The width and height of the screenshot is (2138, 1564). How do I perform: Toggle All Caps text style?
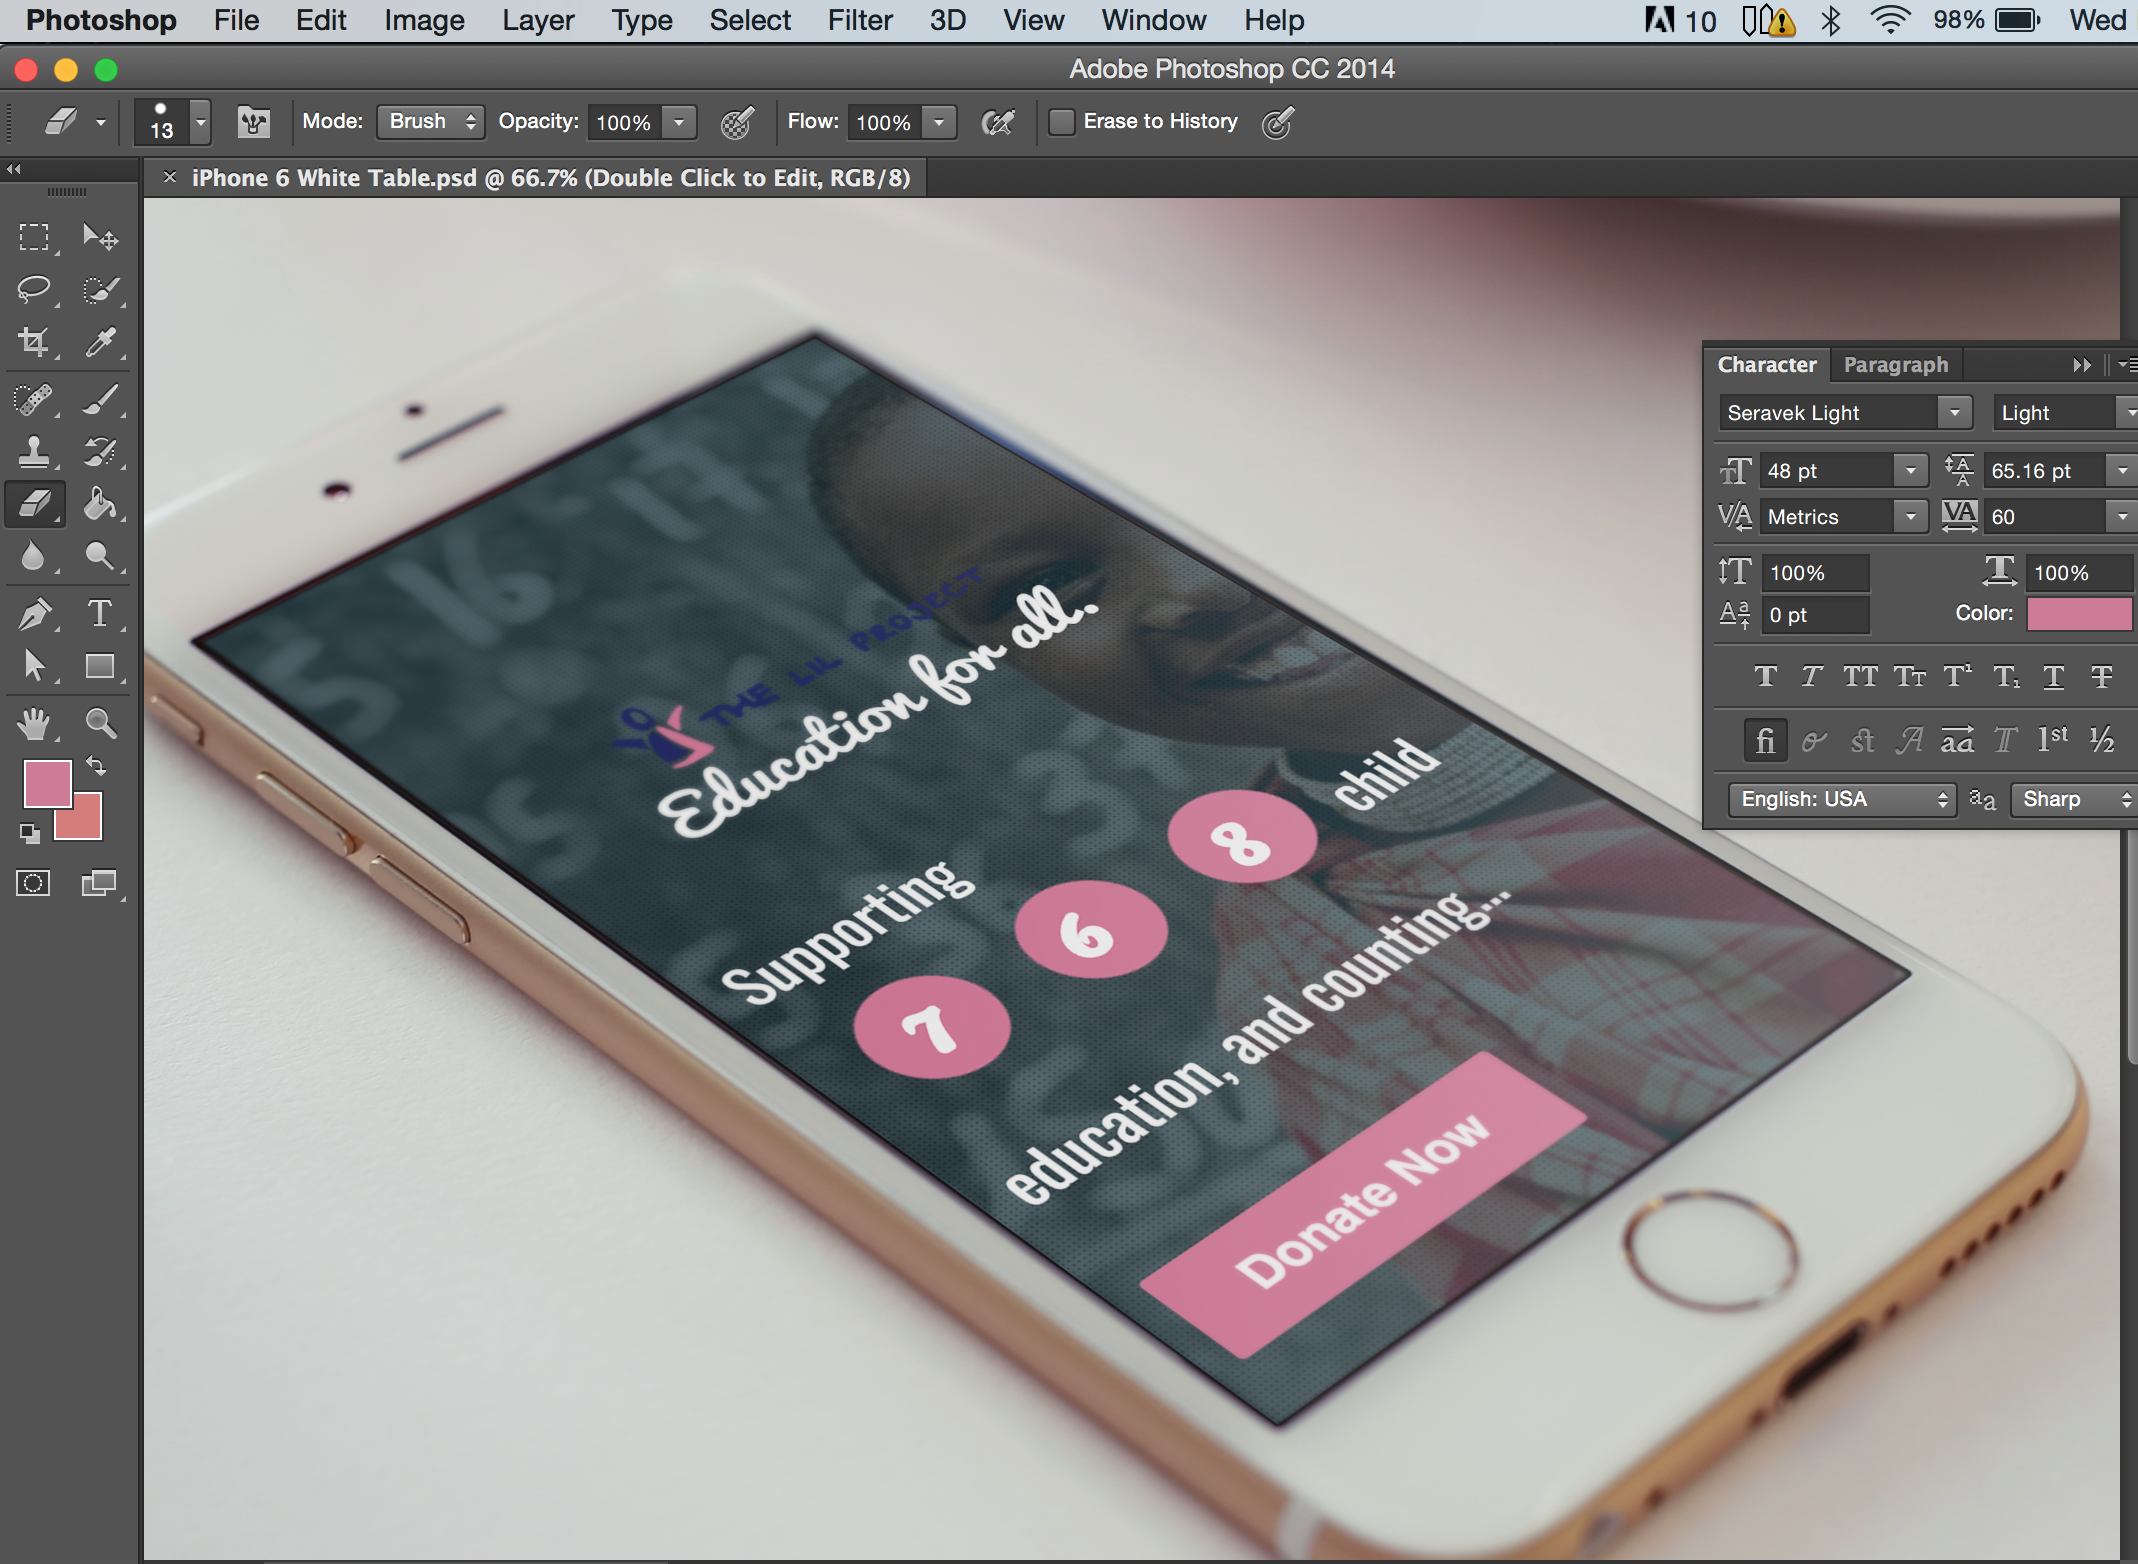tap(1859, 677)
